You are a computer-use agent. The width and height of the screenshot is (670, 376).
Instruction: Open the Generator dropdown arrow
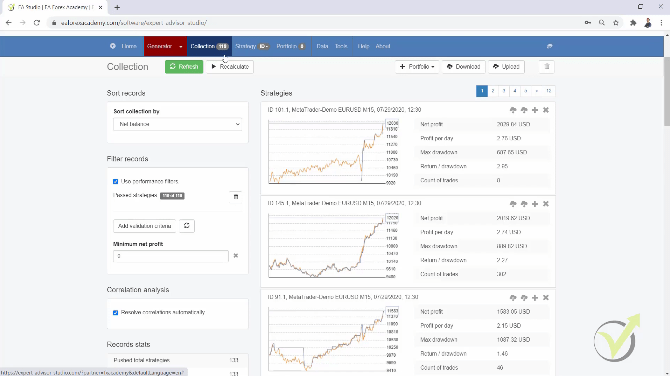click(181, 46)
